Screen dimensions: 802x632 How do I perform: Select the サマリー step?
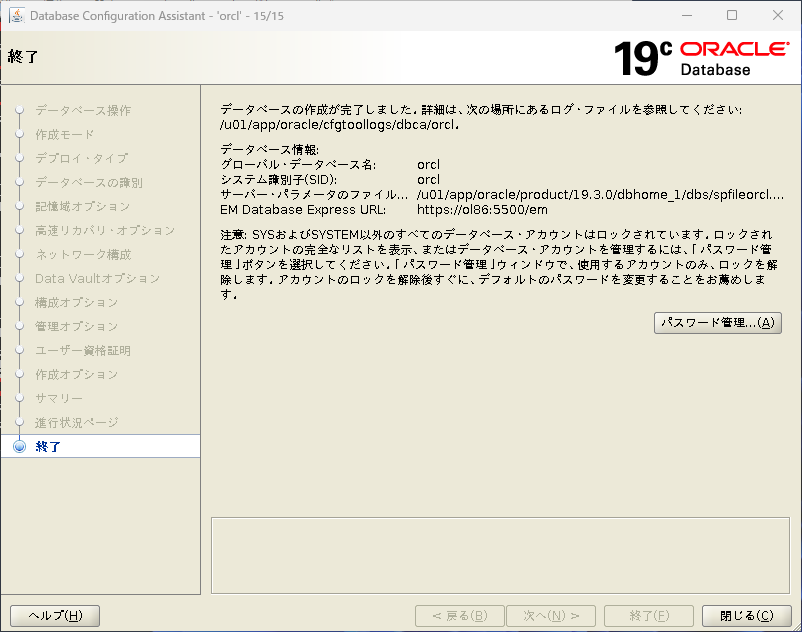pyautogui.click(x=58, y=398)
